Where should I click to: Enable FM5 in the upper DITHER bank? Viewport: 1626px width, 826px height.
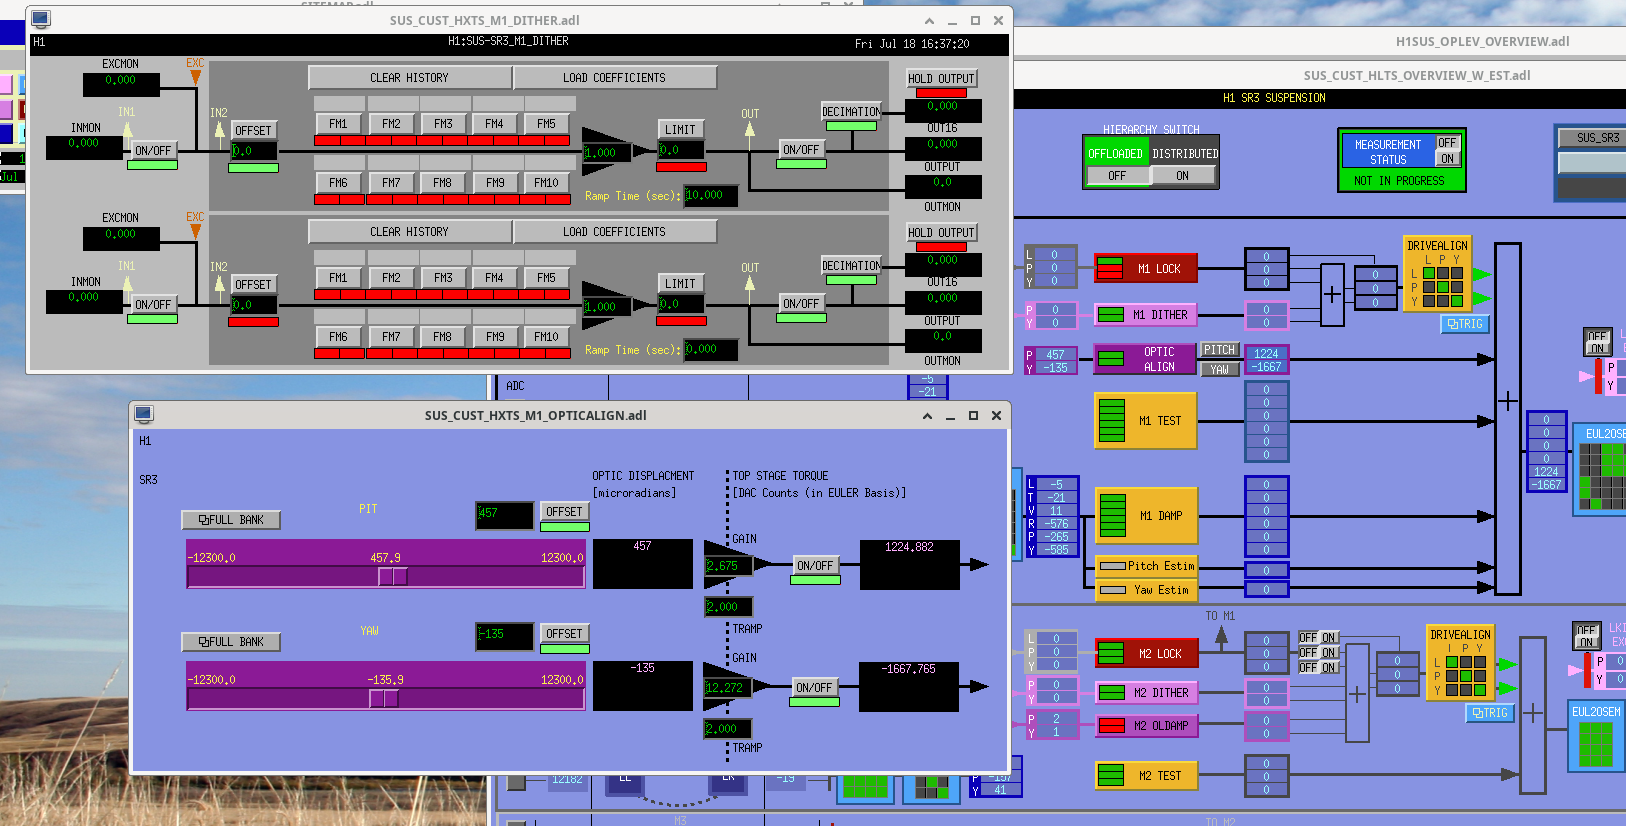click(546, 124)
